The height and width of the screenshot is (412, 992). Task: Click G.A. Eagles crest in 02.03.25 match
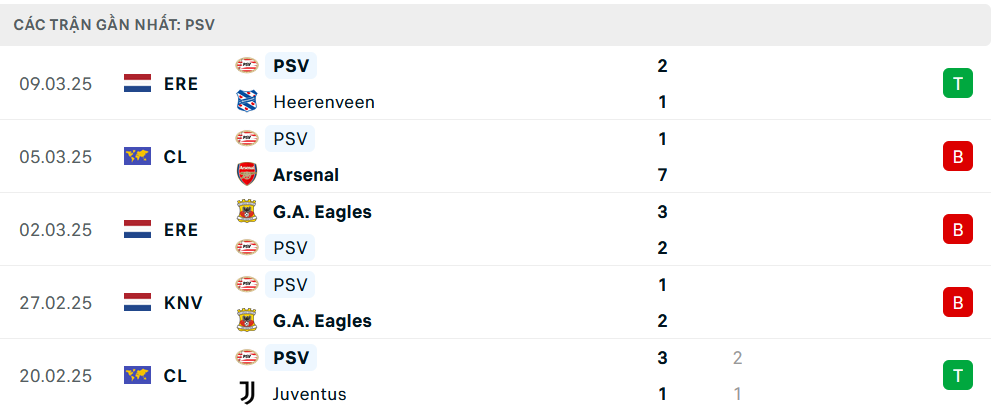coord(246,212)
